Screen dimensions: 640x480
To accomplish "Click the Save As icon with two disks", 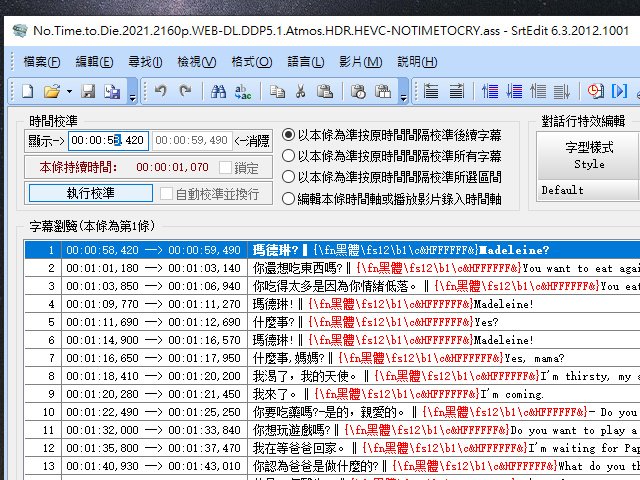I will click(112, 91).
